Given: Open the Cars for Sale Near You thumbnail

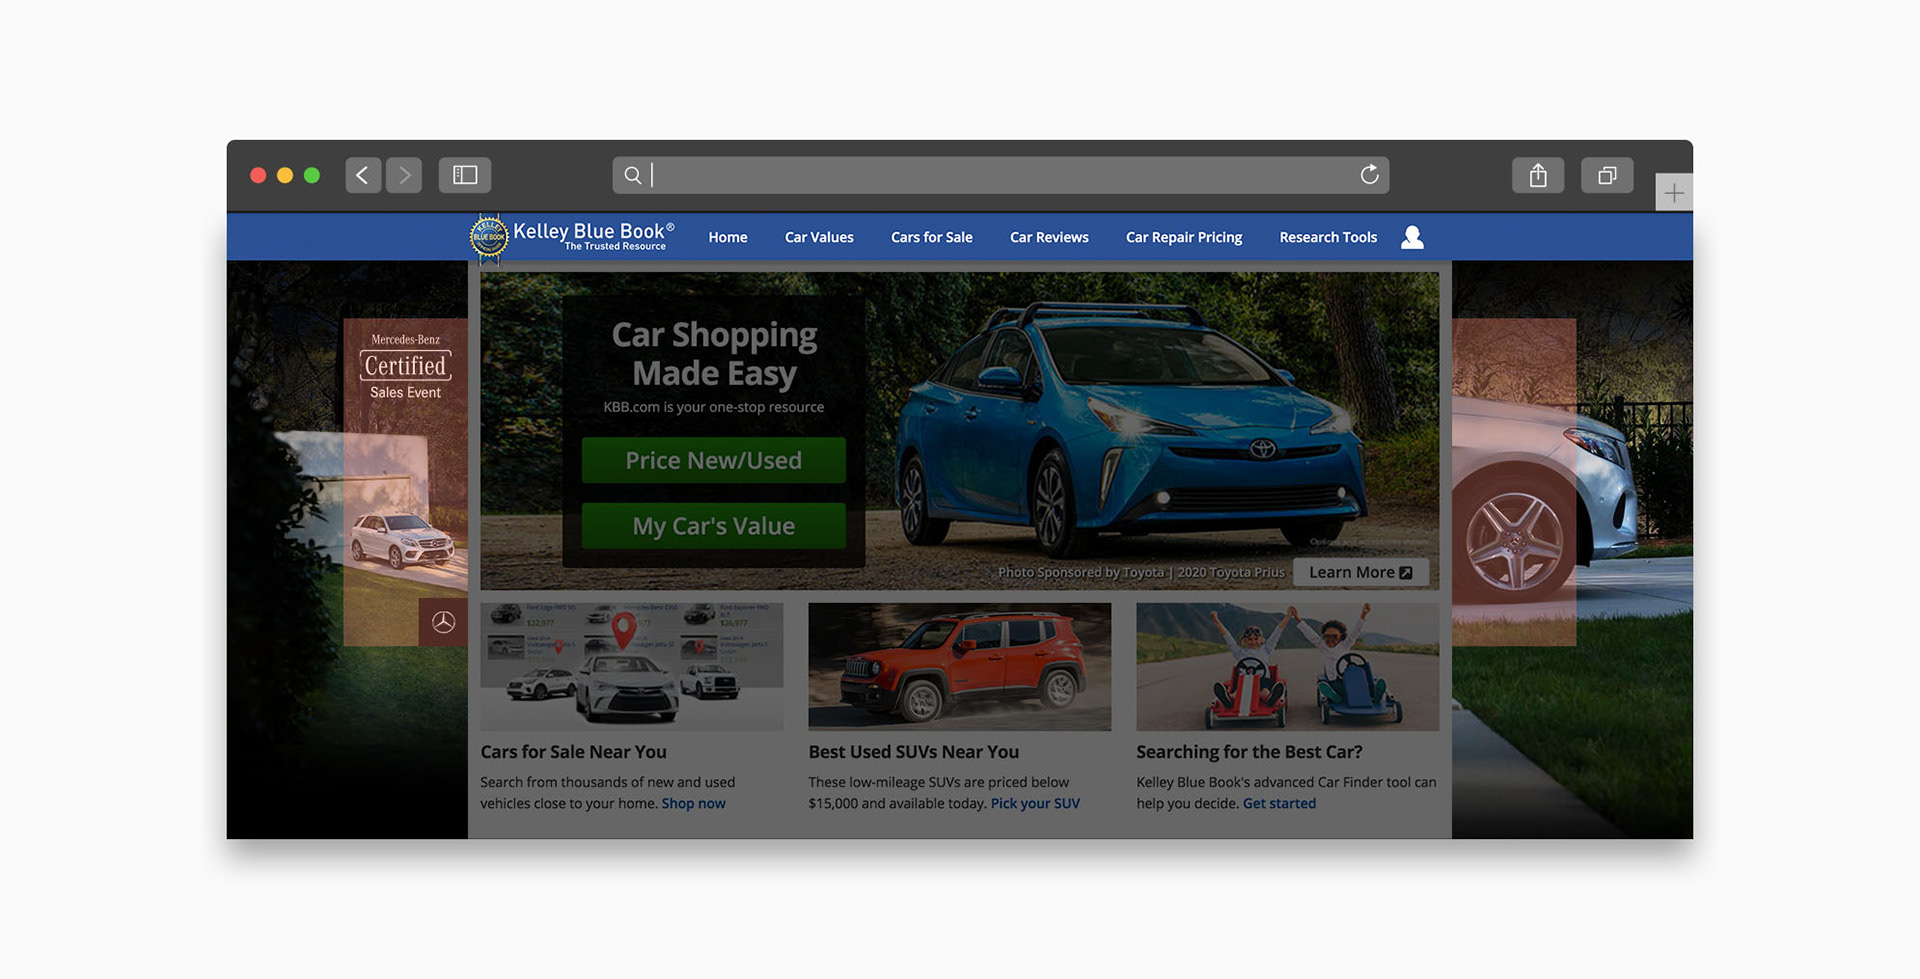Looking at the screenshot, I should click(x=632, y=666).
